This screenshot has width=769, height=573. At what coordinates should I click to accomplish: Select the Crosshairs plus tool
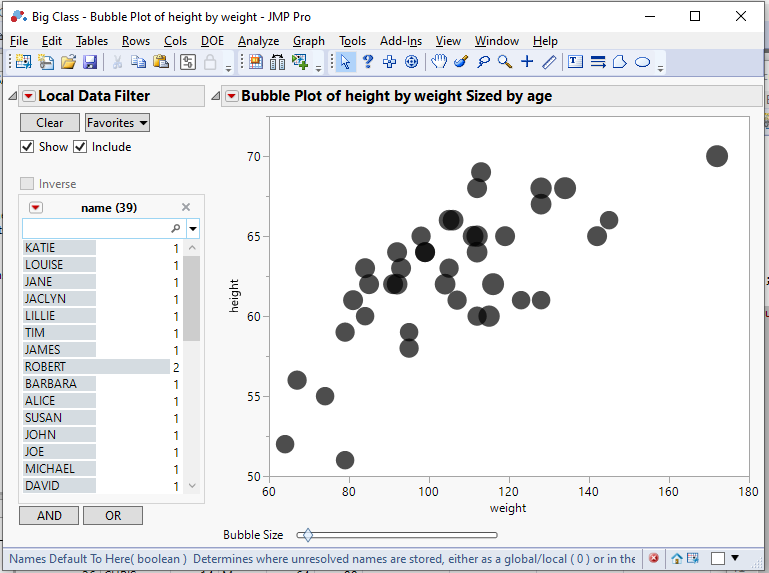coord(527,62)
